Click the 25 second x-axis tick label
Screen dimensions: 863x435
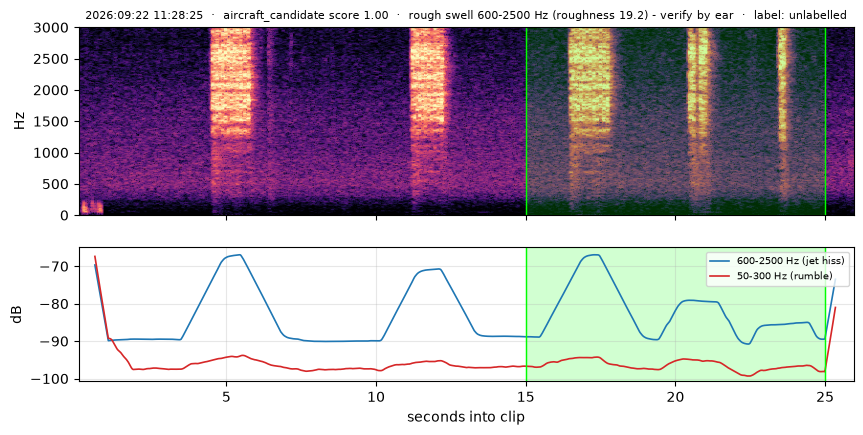coord(826,396)
